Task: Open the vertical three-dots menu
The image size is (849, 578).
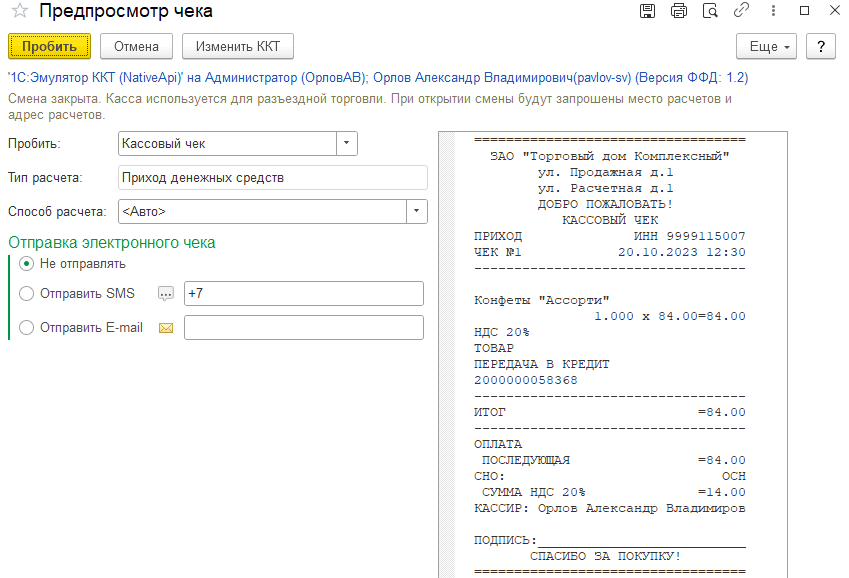Action: point(771,11)
